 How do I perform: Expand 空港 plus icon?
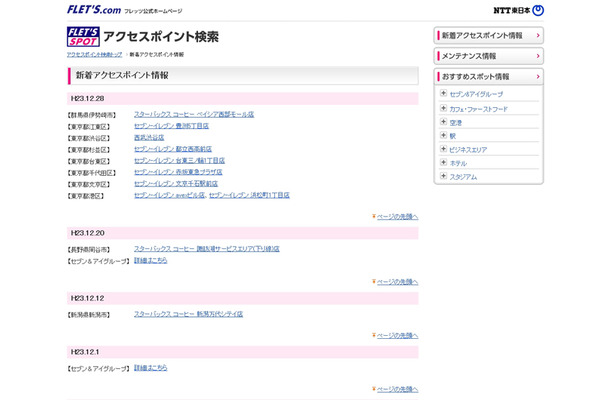pyautogui.click(x=443, y=121)
